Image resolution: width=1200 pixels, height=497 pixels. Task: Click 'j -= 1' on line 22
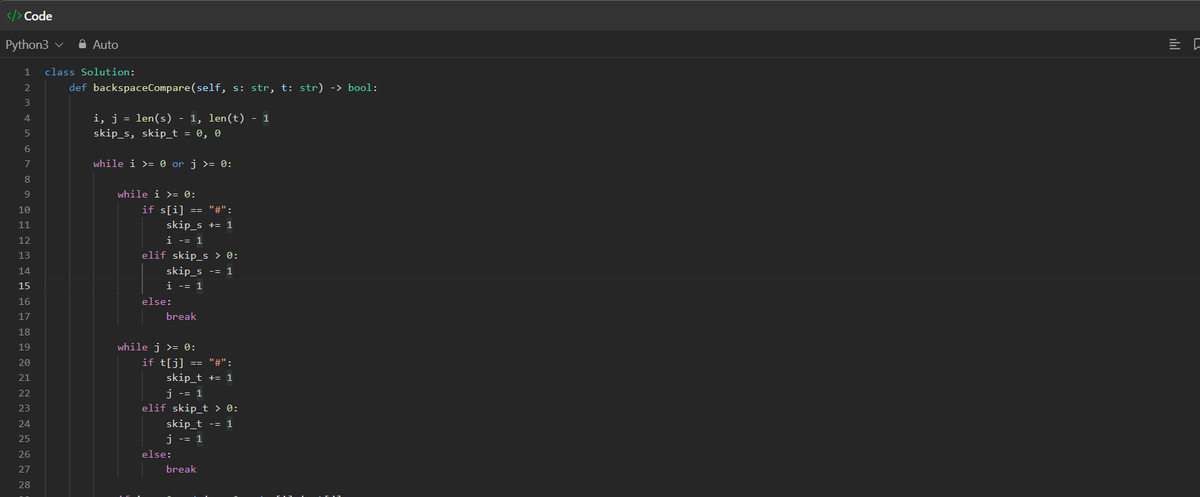click(184, 393)
